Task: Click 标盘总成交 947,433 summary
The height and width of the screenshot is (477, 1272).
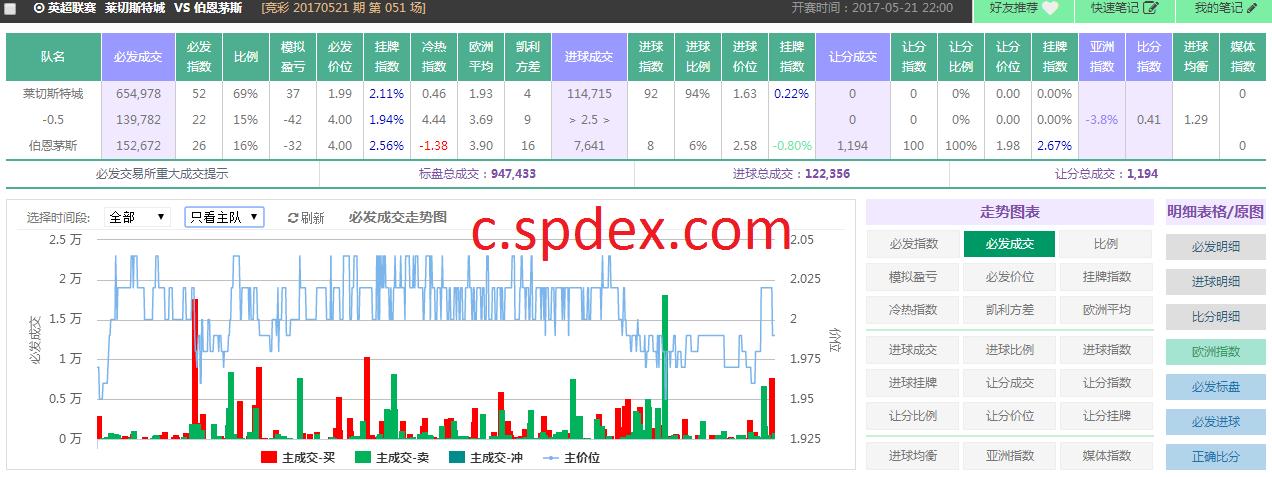Action: (x=477, y=173)
